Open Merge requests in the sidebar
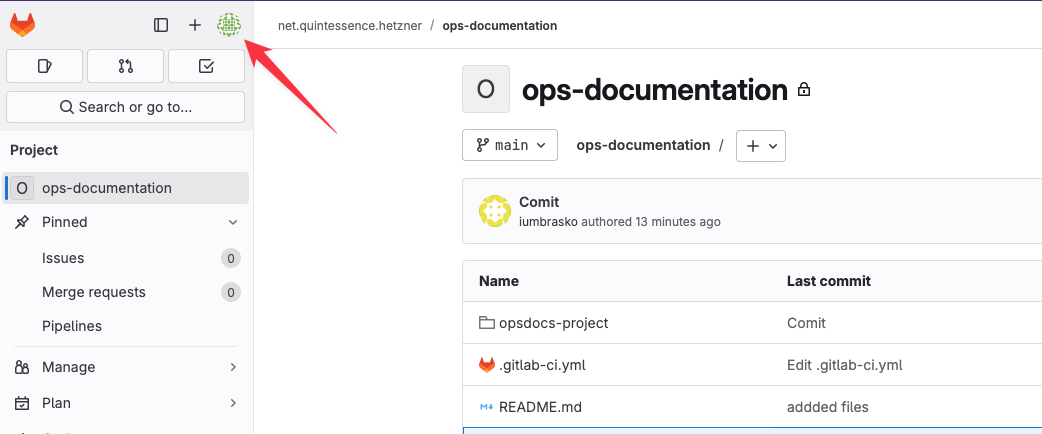 [x=94, y=292]
